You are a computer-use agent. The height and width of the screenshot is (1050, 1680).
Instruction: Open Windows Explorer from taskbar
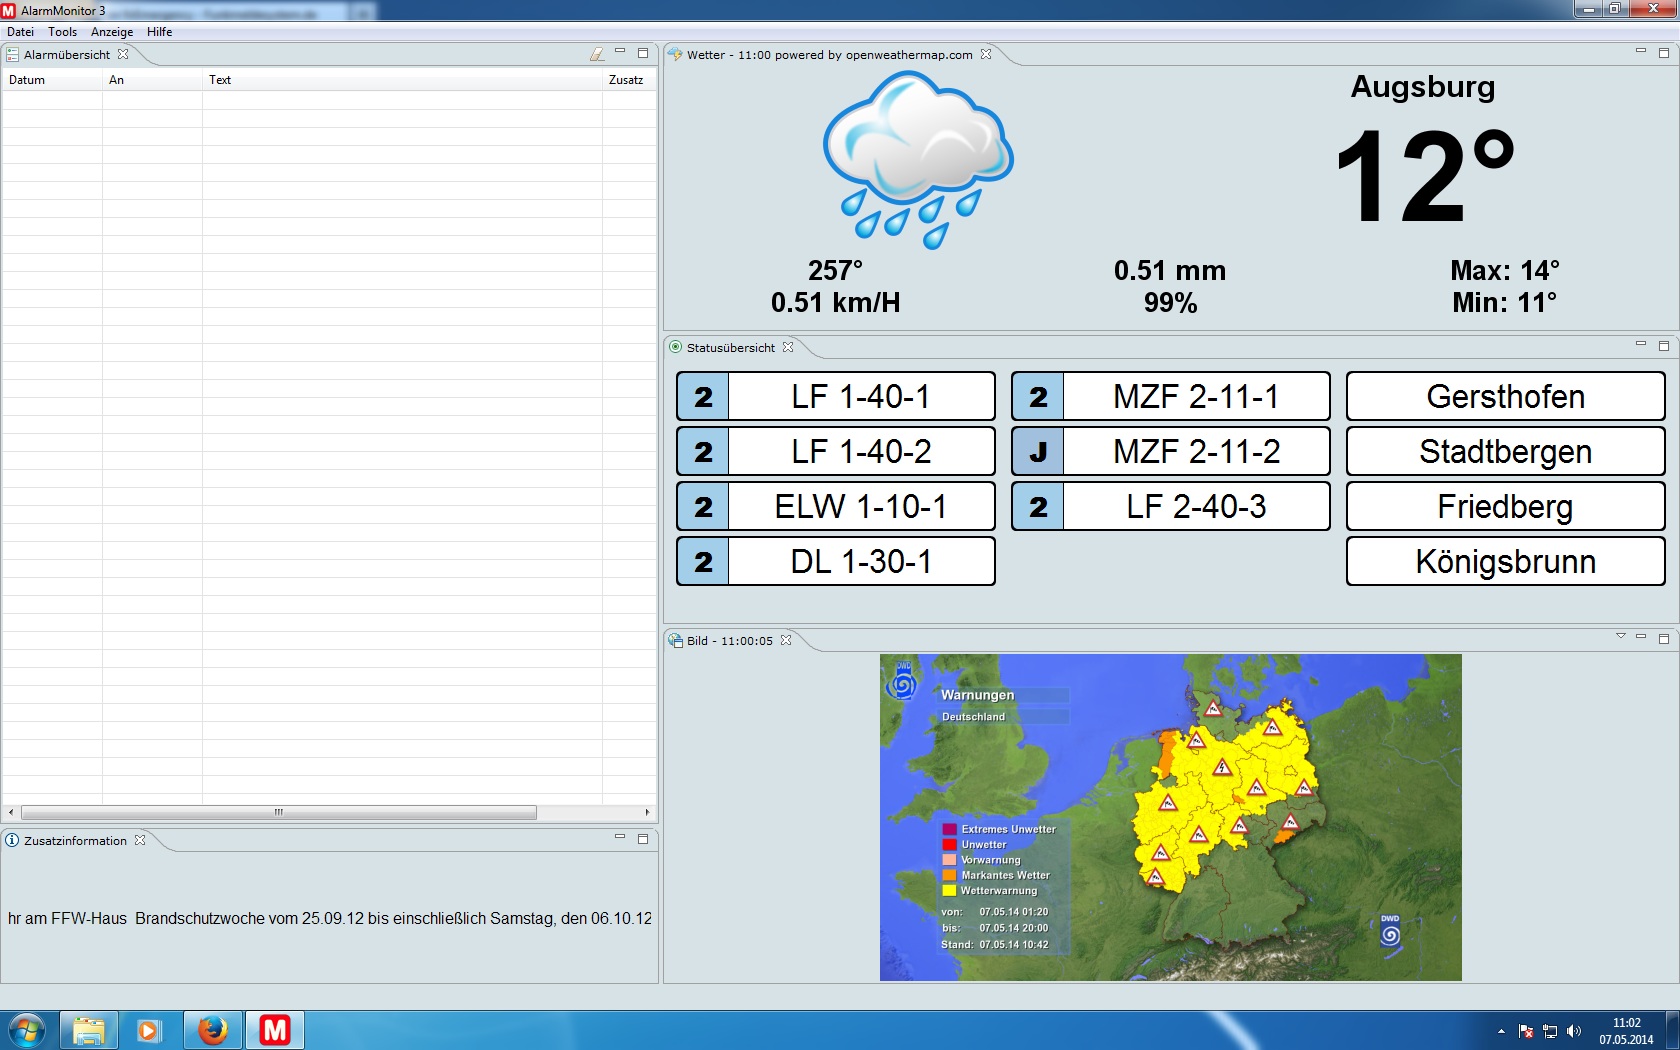click(x=89, y=1029)
